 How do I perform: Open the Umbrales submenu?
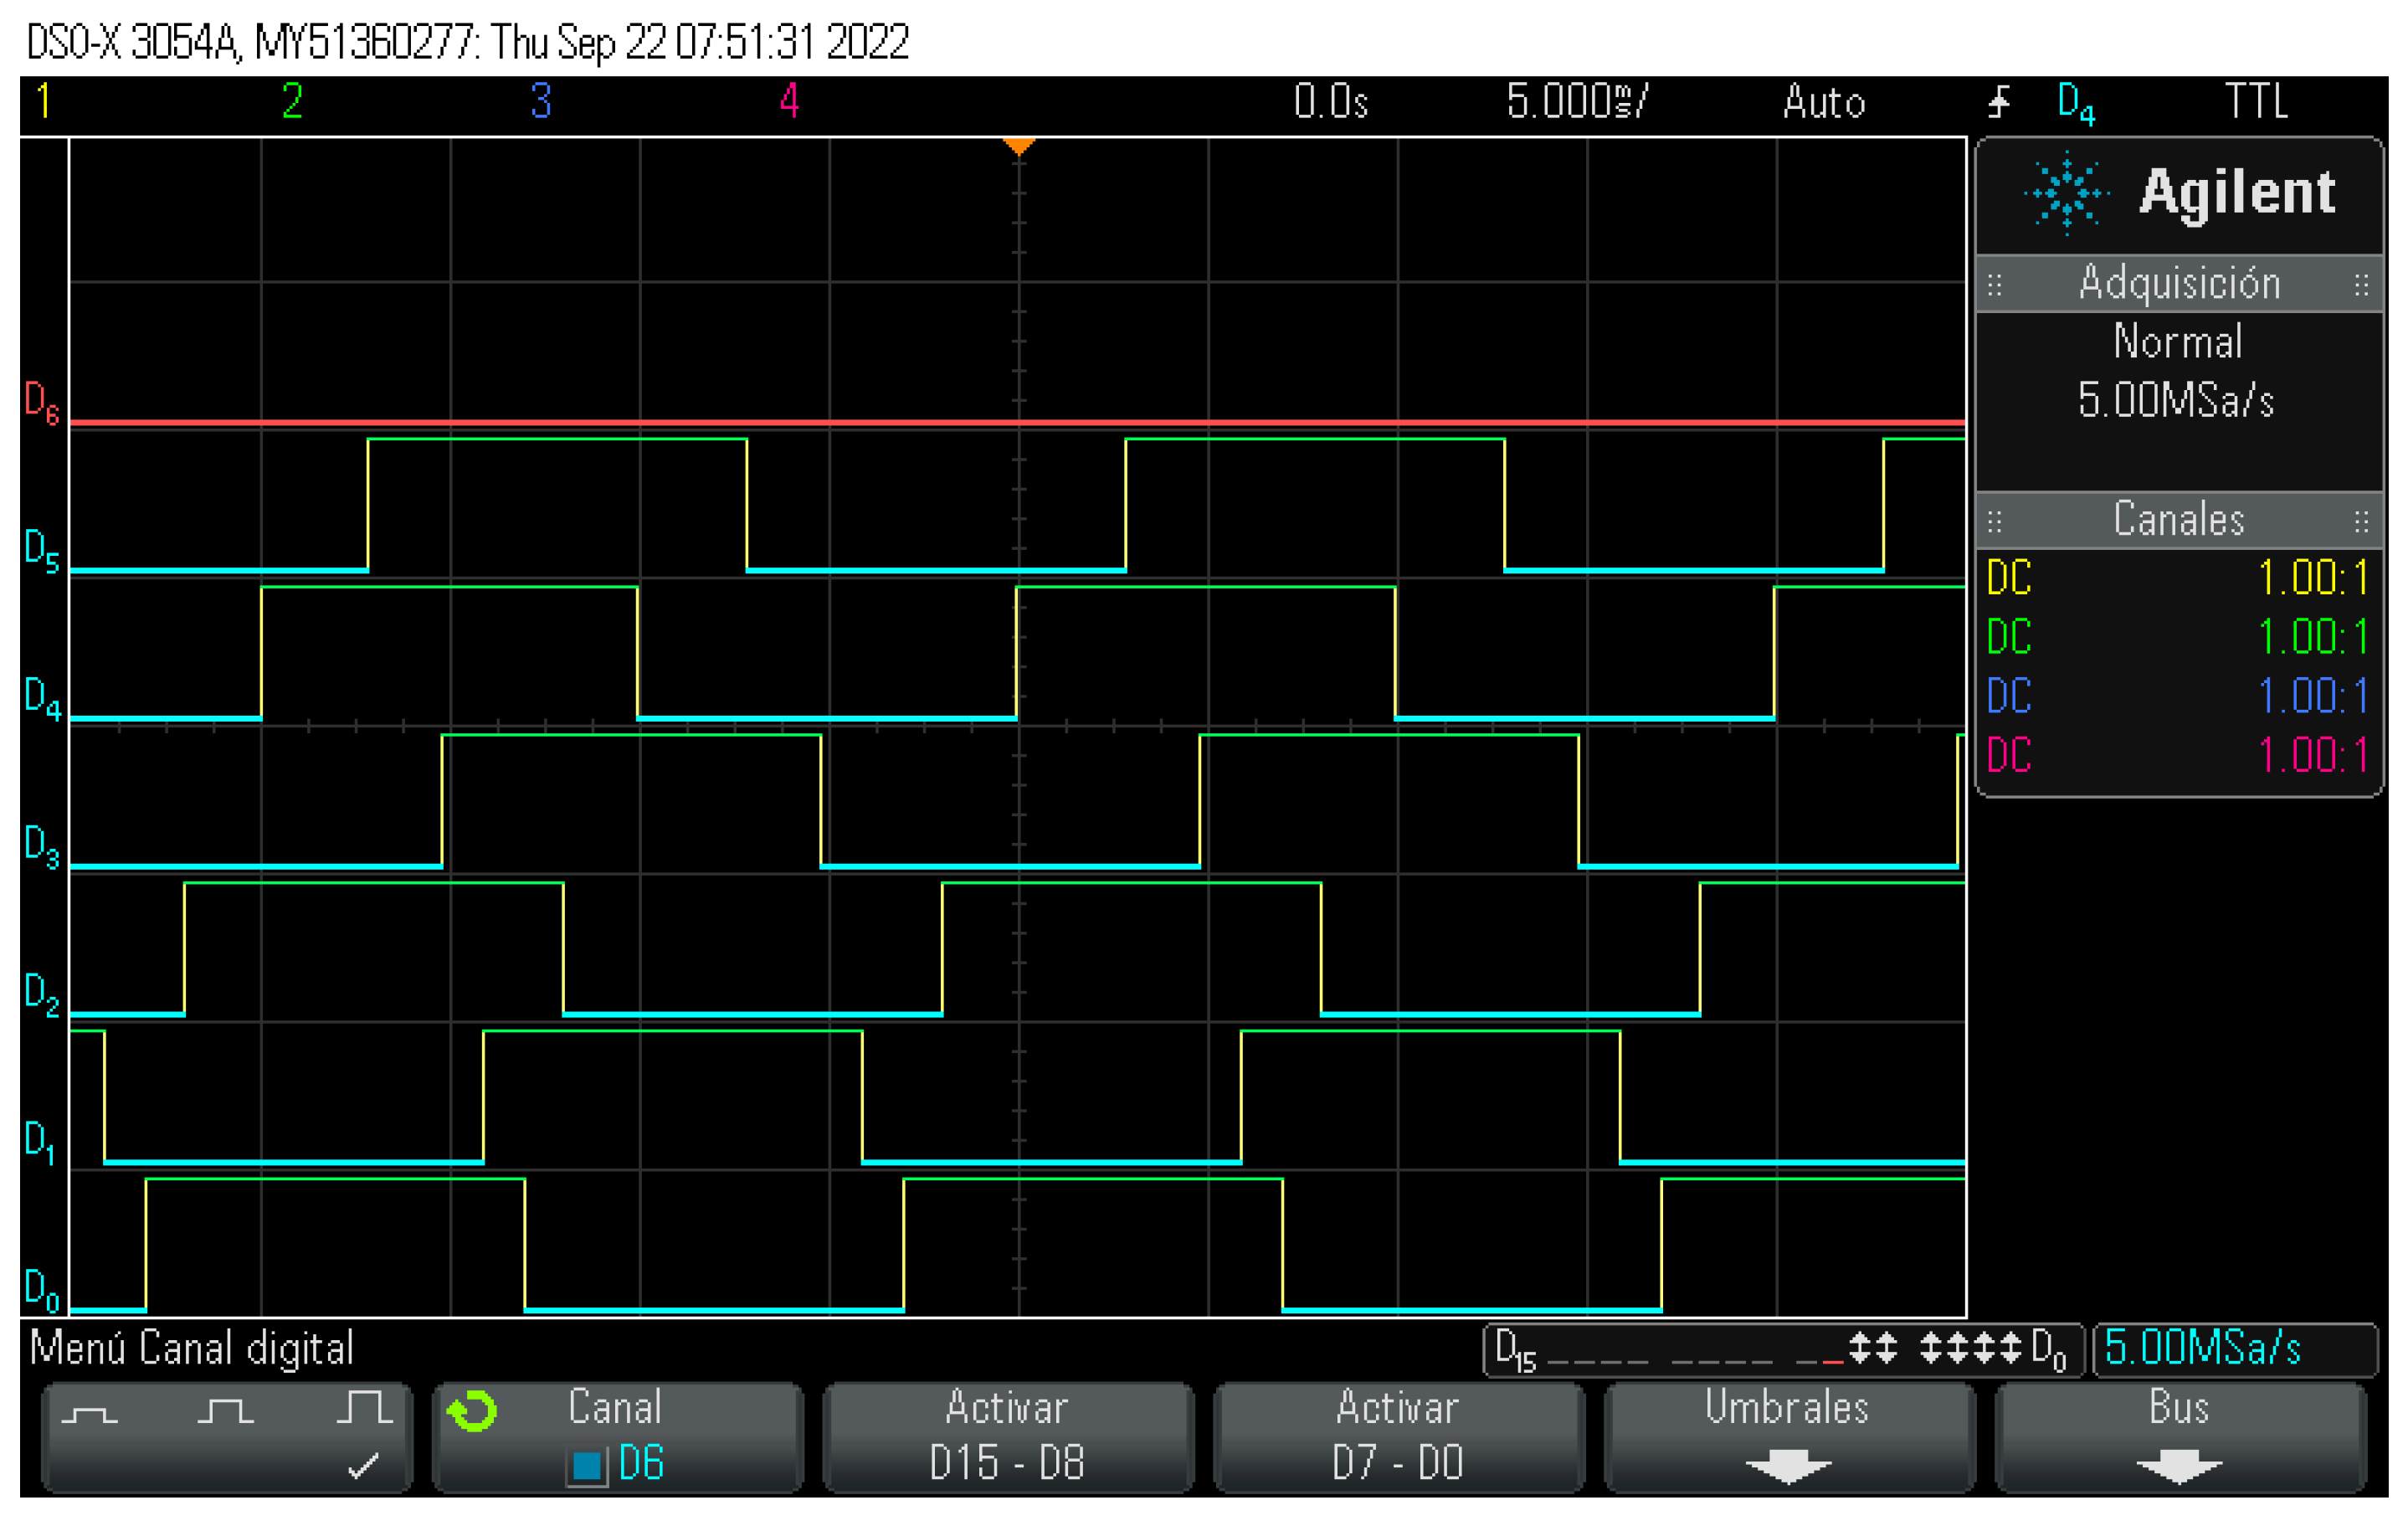pyautogui.click(x=1788, y=1437)
